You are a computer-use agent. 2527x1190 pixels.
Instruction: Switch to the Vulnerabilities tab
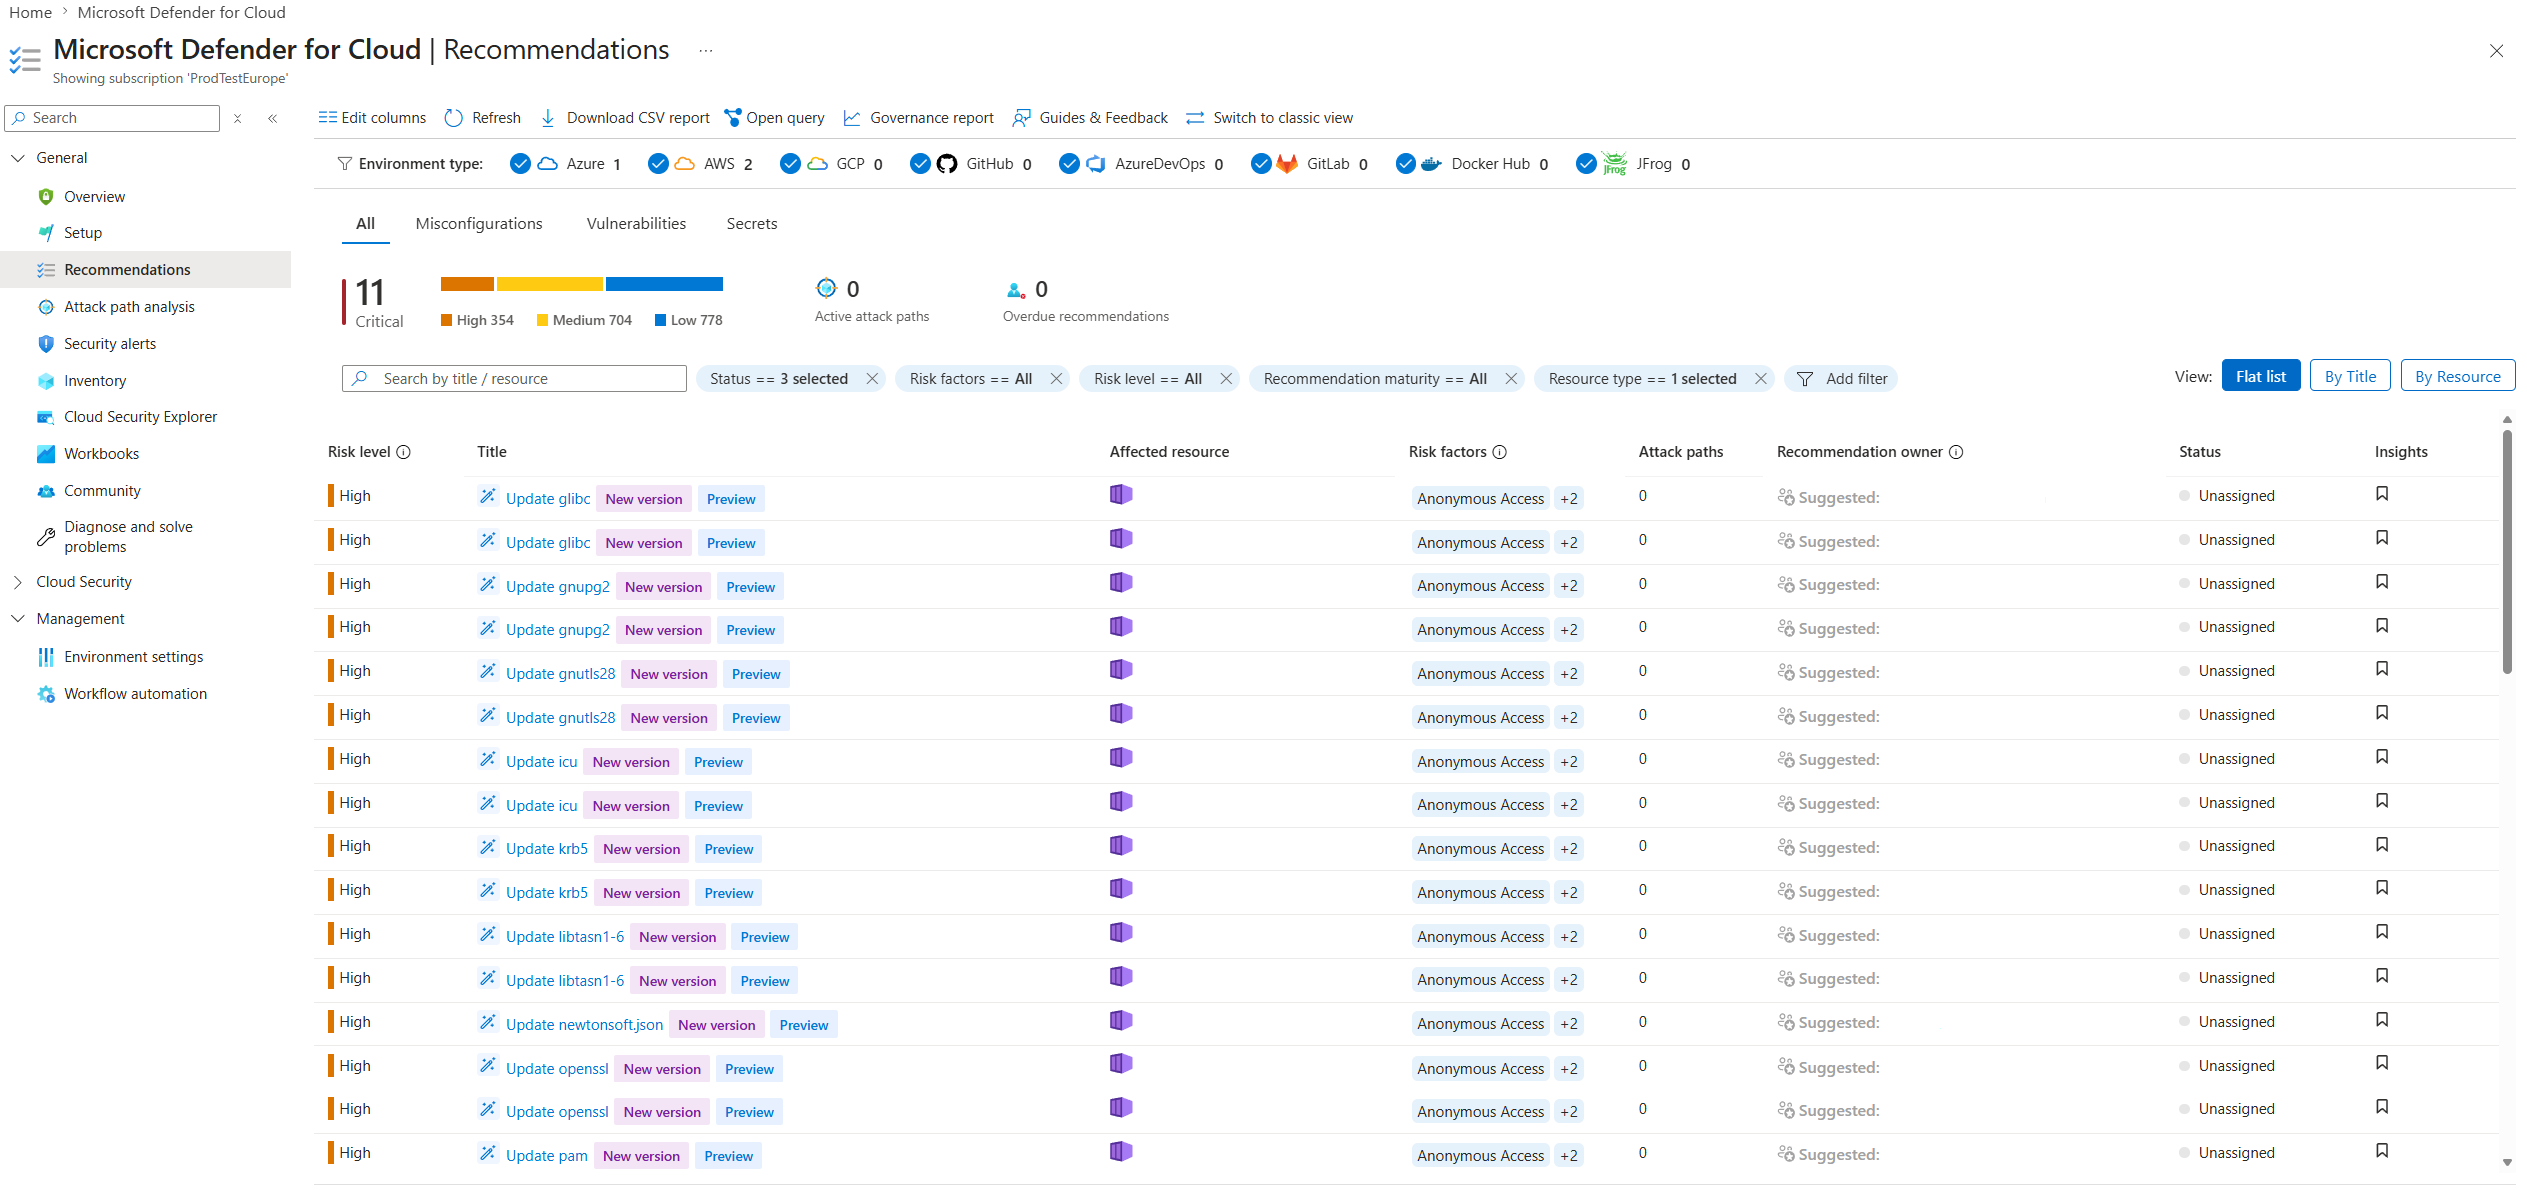[x=636, y=224]
